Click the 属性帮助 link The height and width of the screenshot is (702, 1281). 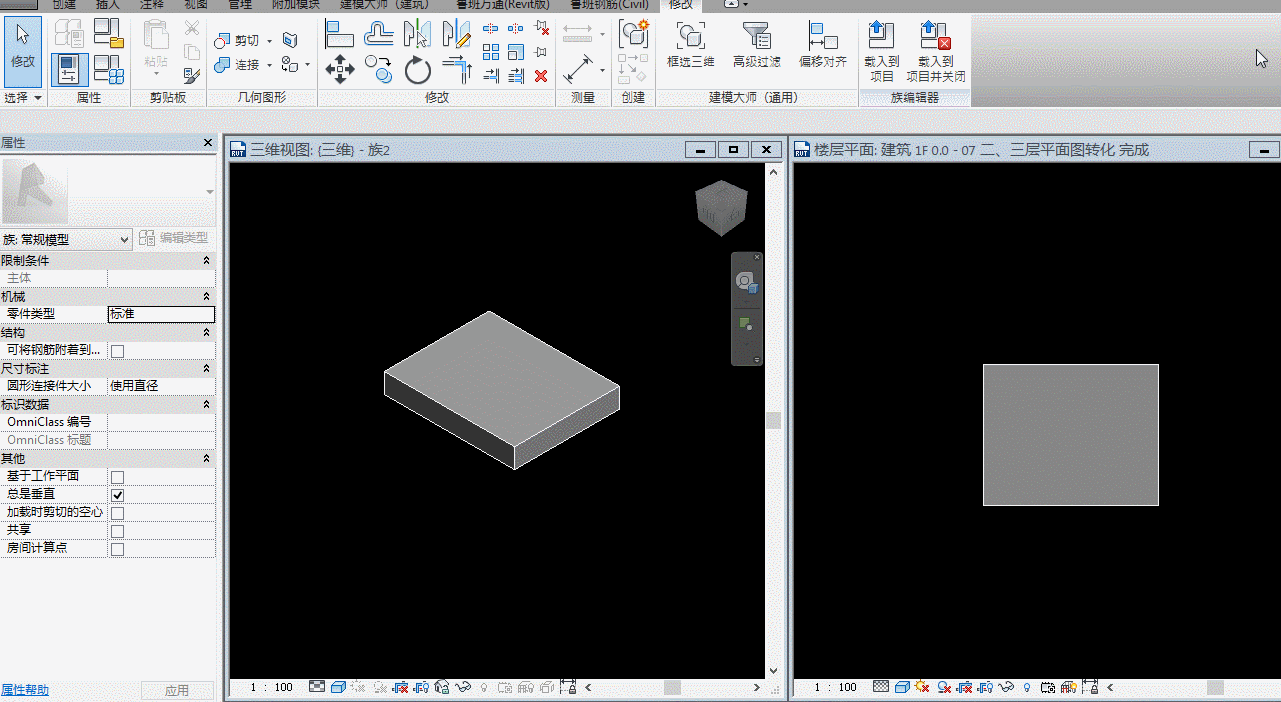click(x=25, y=690)
